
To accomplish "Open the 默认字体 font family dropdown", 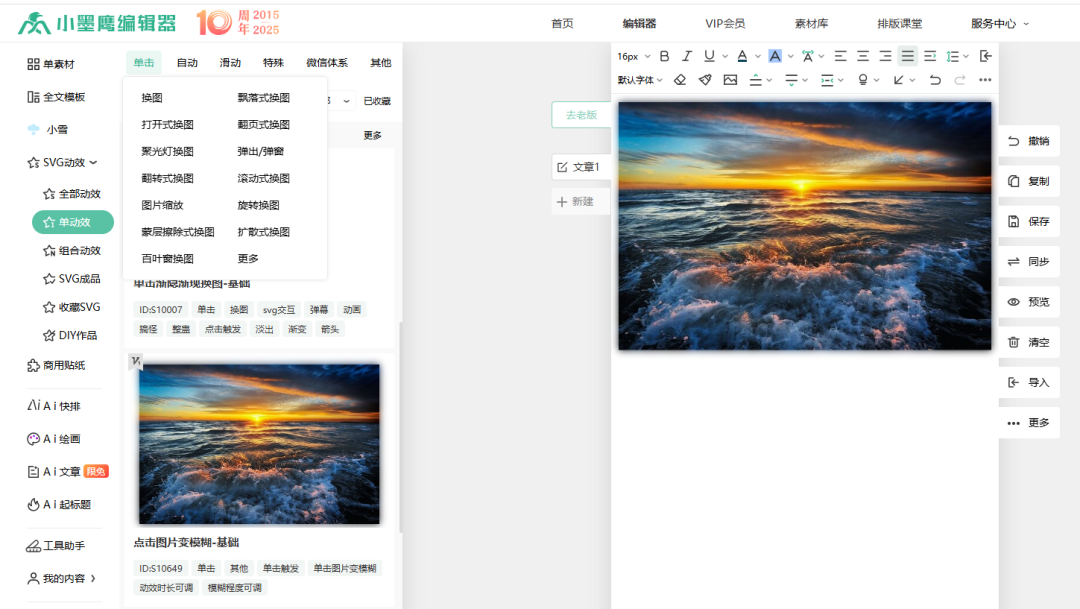I will tap(638, 79).
